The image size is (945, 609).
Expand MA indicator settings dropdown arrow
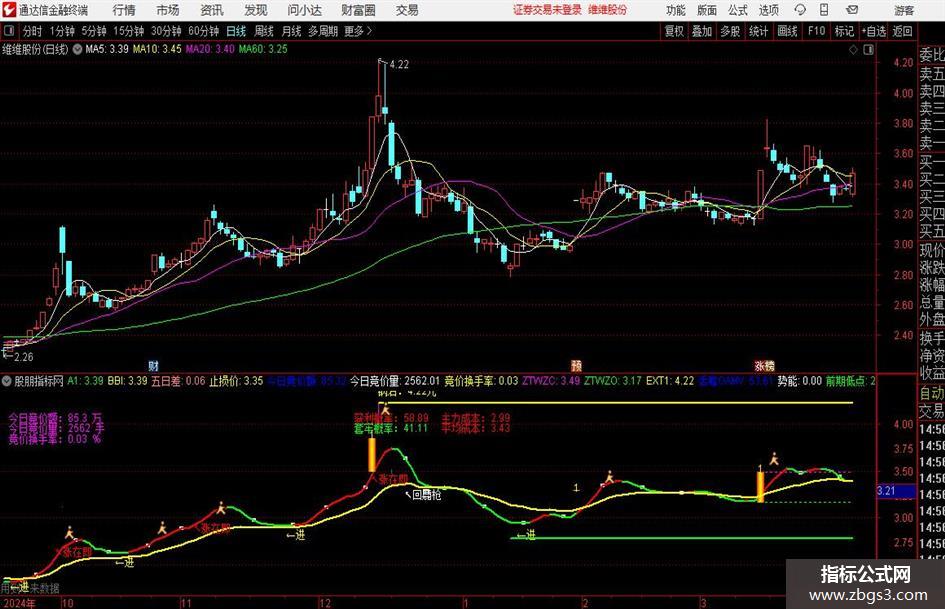click(77, 49)
